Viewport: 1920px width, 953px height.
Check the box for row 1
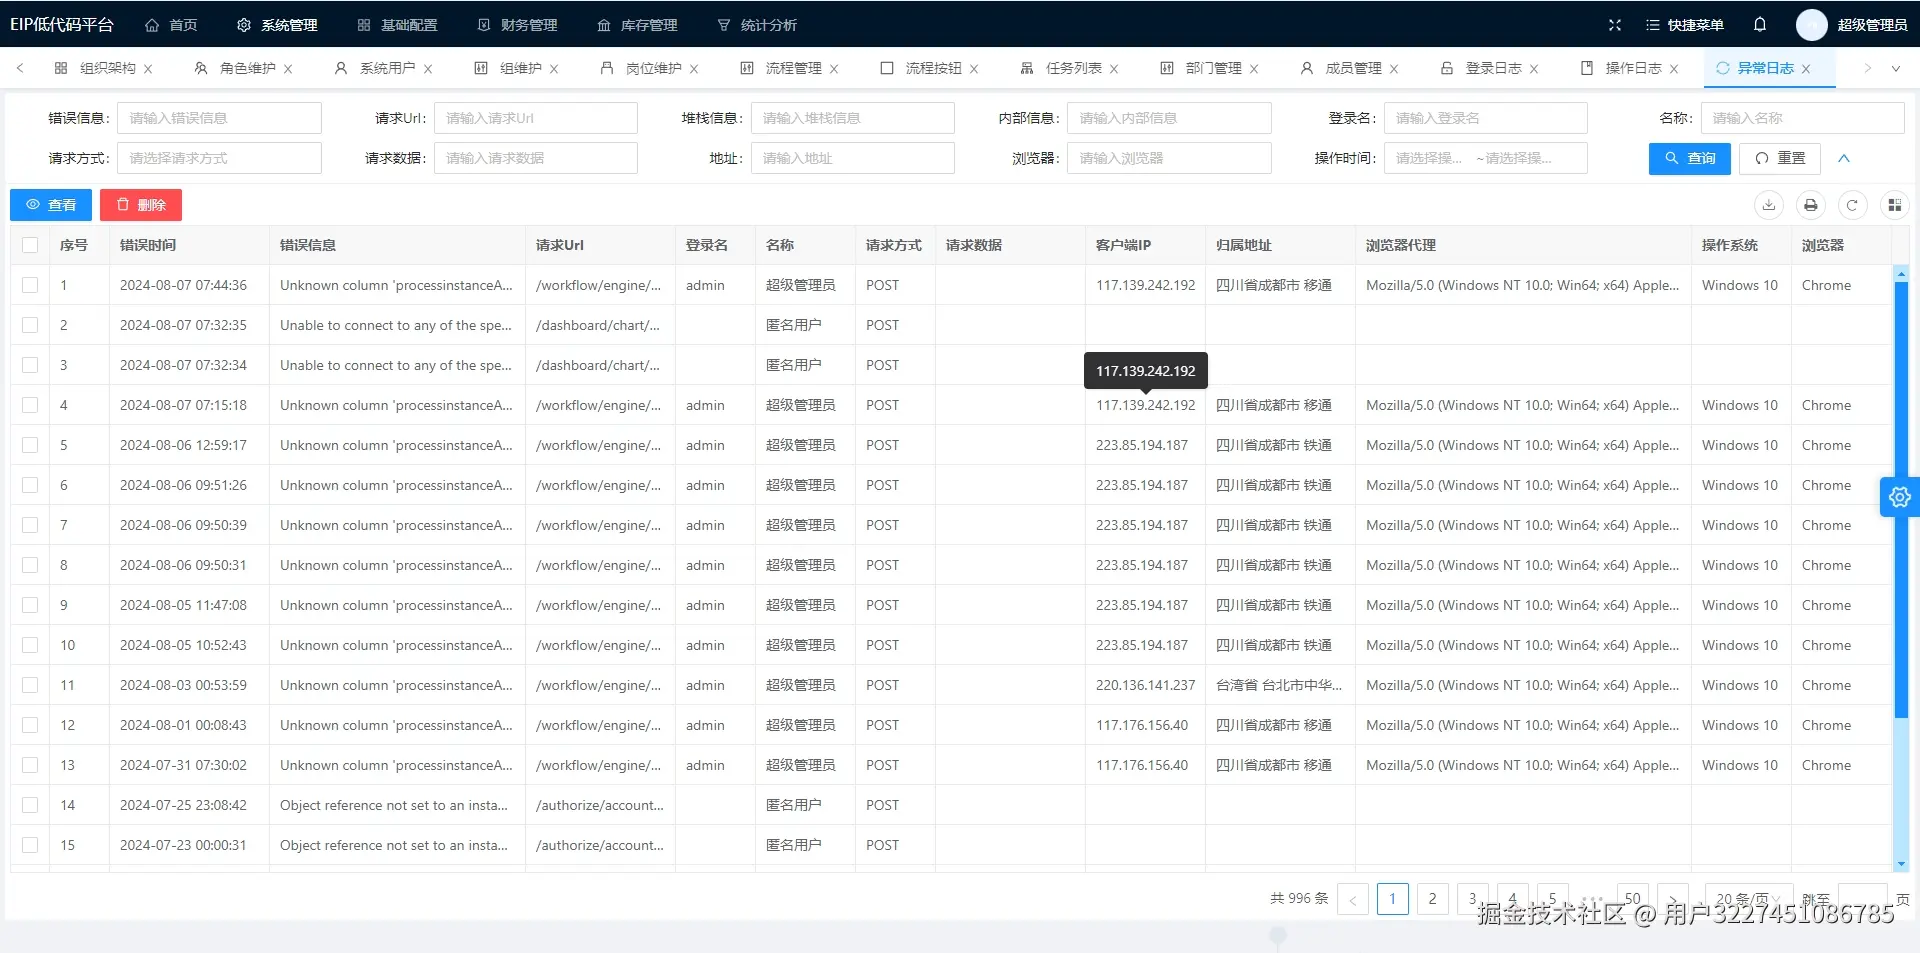[x=30, y=285]
